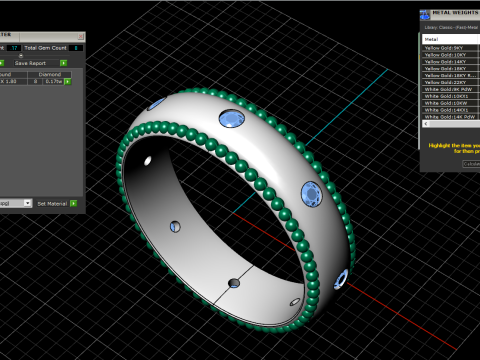
Task: Select the White Gold:10KW row
Action: 451,103
